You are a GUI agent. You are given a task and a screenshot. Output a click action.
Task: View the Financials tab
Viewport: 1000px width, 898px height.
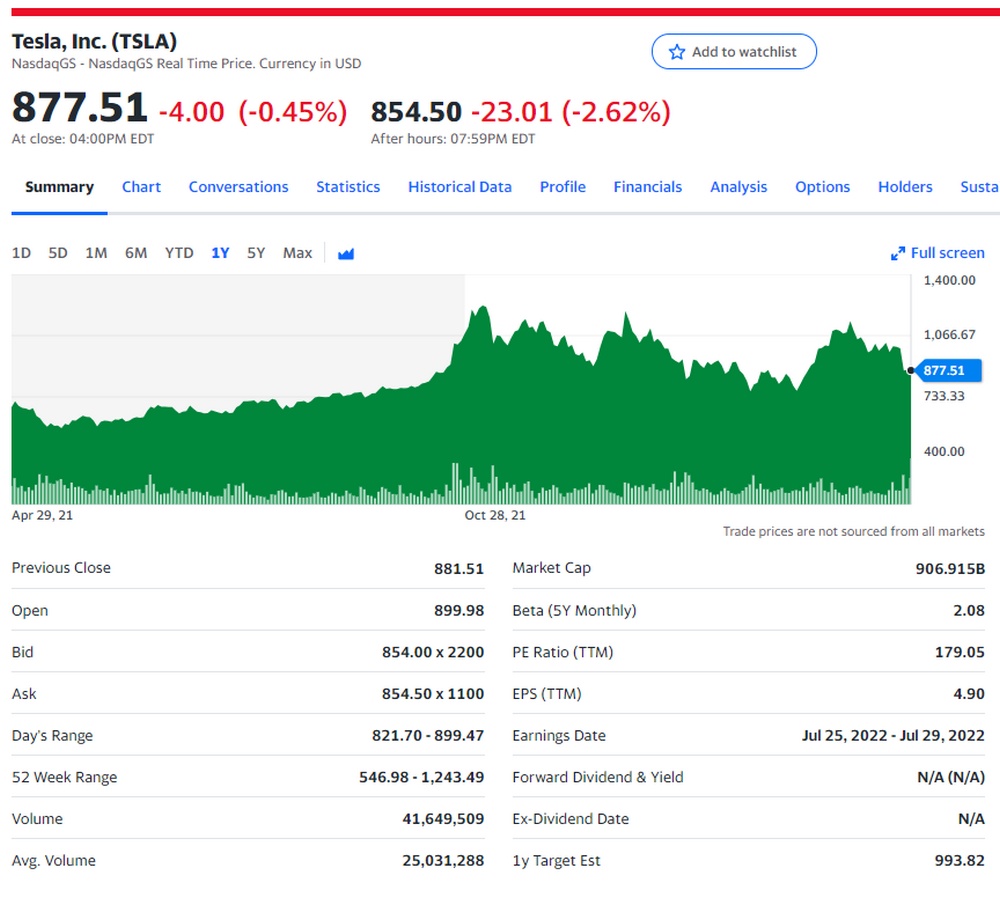[x=647, y=187]
